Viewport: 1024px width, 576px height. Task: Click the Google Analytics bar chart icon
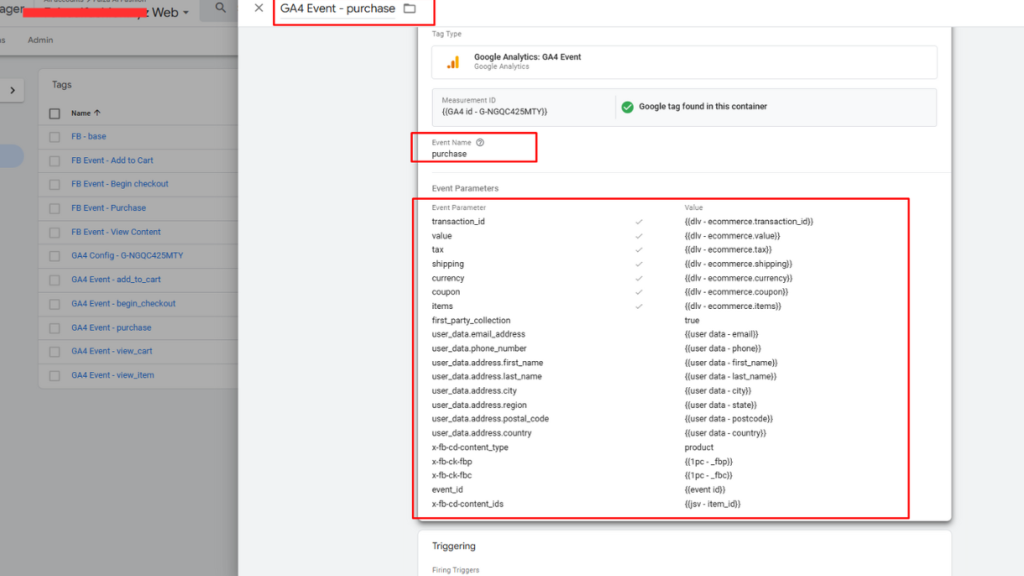coord(453,62)
